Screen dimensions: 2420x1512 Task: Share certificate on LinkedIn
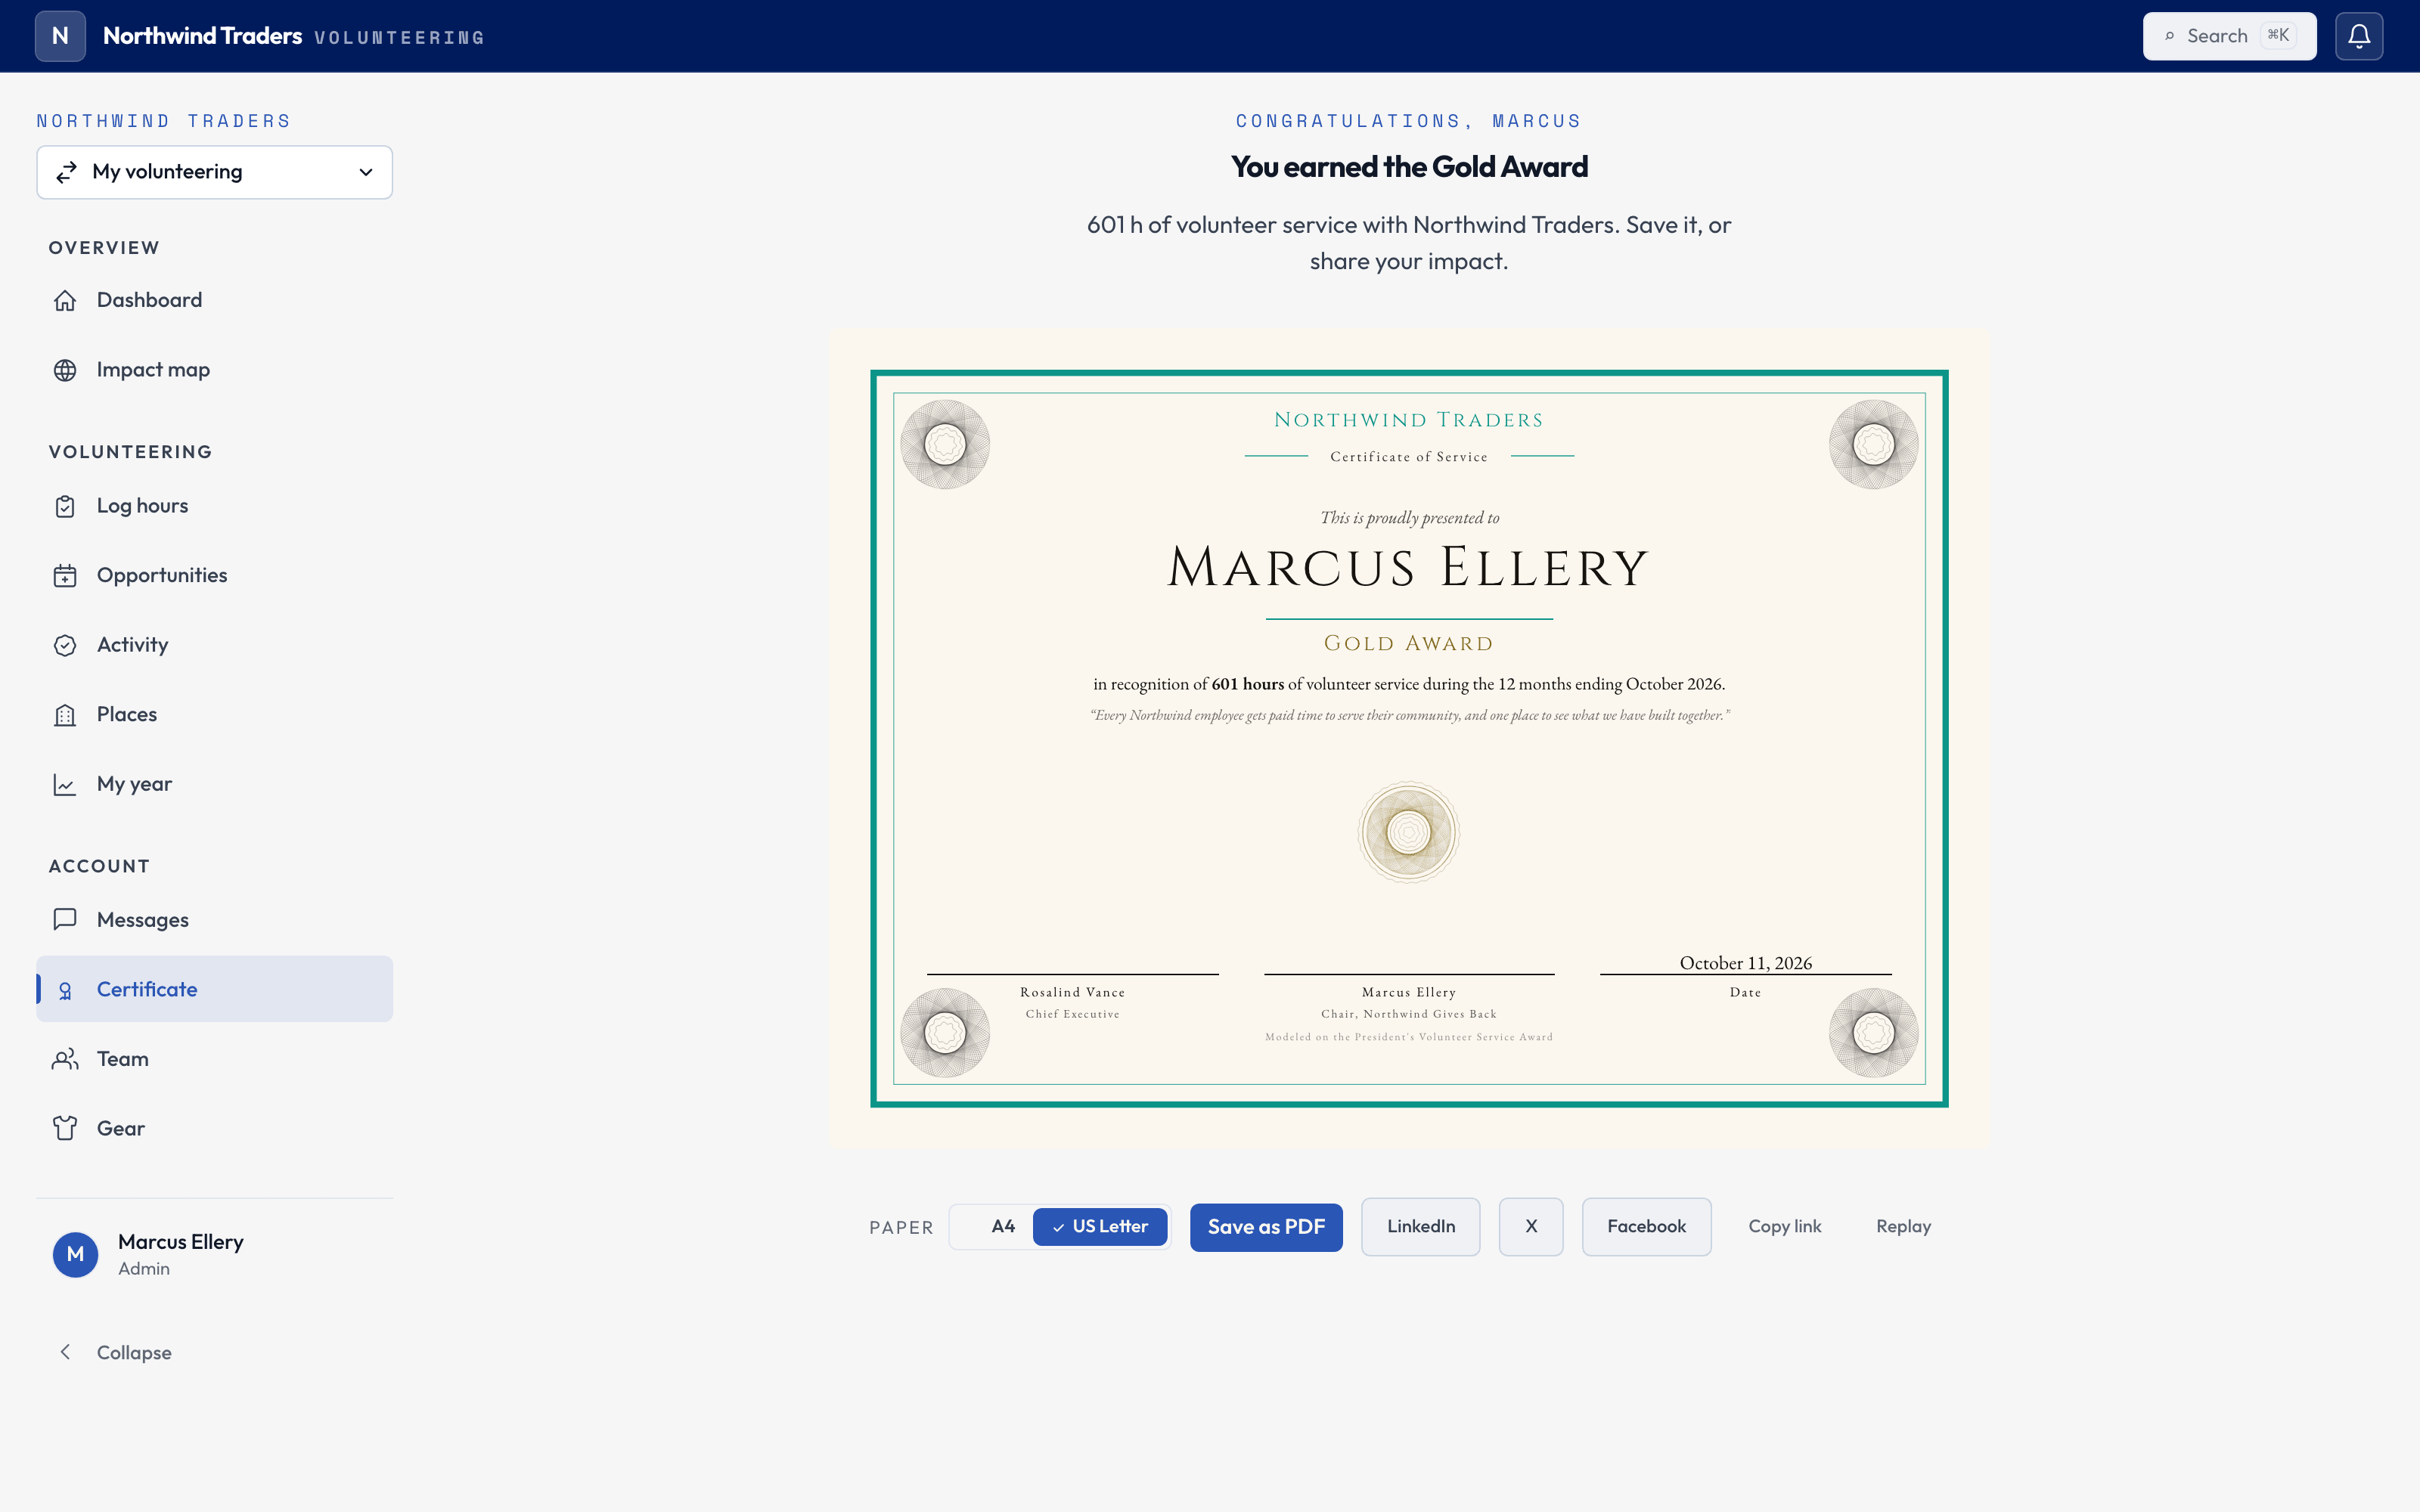click(x=1420, y=1227)
